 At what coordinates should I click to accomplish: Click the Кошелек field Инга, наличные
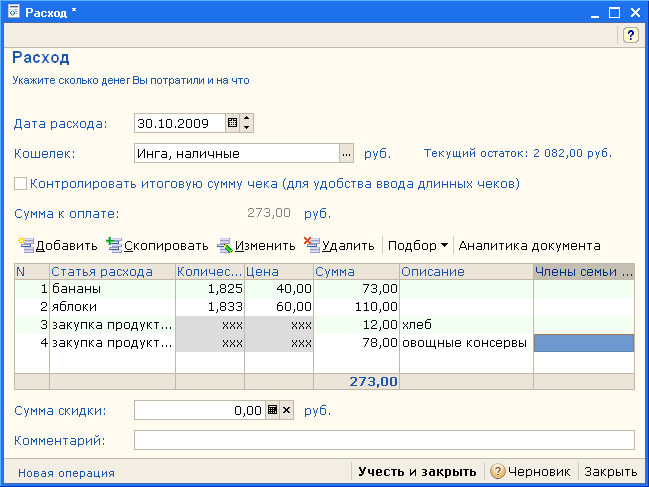pyautogui.click(x=237, y=154)
